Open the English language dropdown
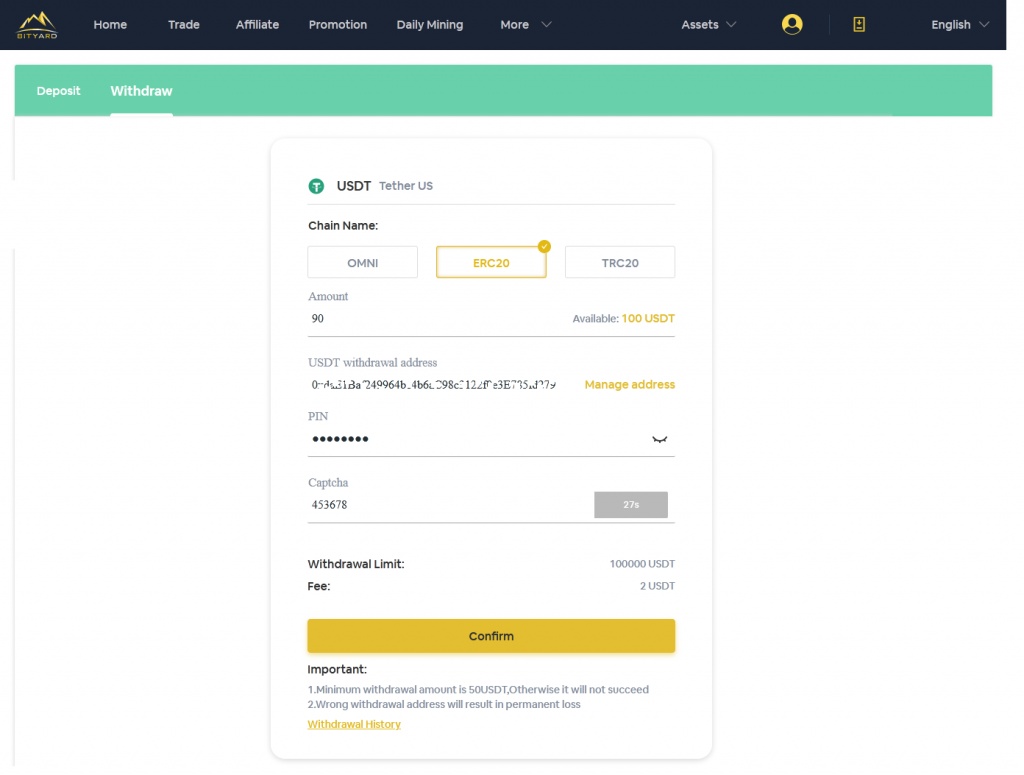Viewport: 1024px width, 775px height. tap(959, 25)
